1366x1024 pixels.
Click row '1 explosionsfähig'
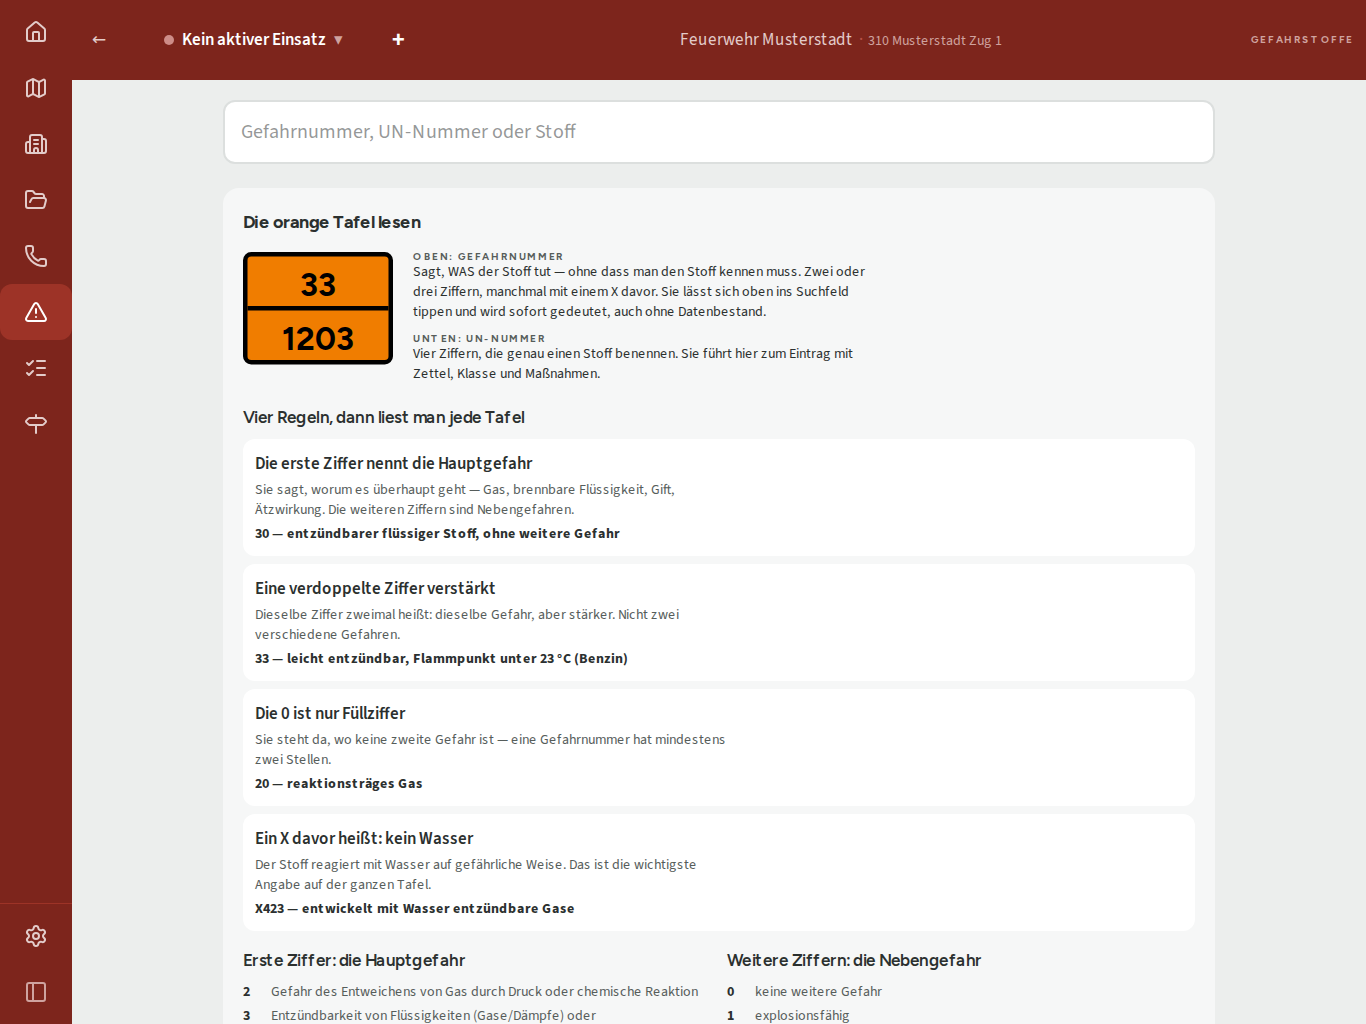(x=788, y=1015)
